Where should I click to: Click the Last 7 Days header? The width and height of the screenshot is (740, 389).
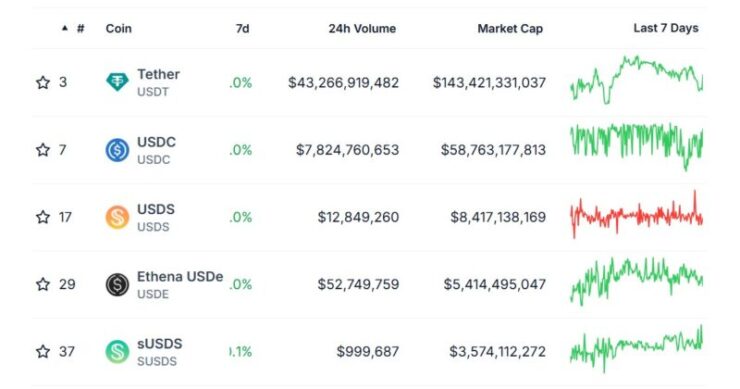tap(665, 28)
